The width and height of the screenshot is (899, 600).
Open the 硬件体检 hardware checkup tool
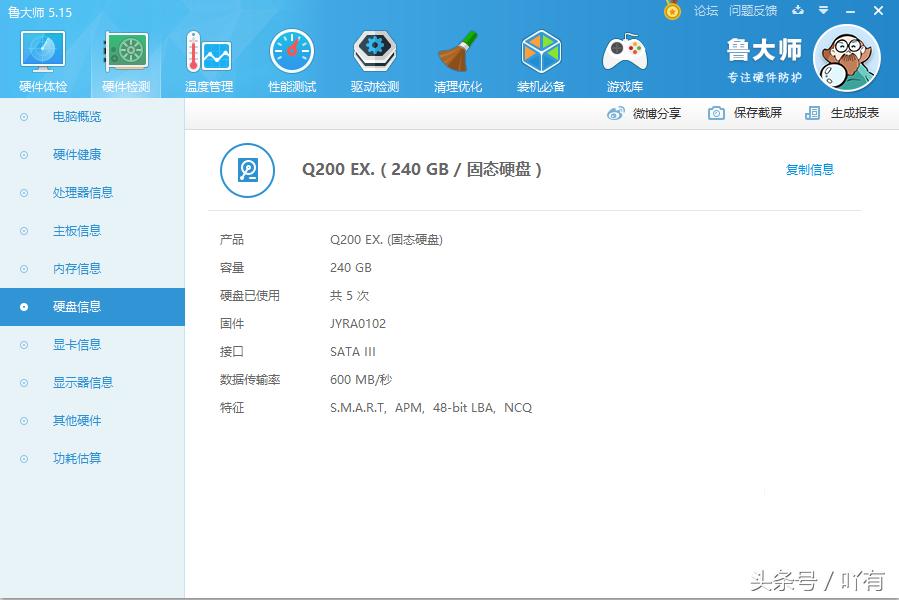pos(40,57)
